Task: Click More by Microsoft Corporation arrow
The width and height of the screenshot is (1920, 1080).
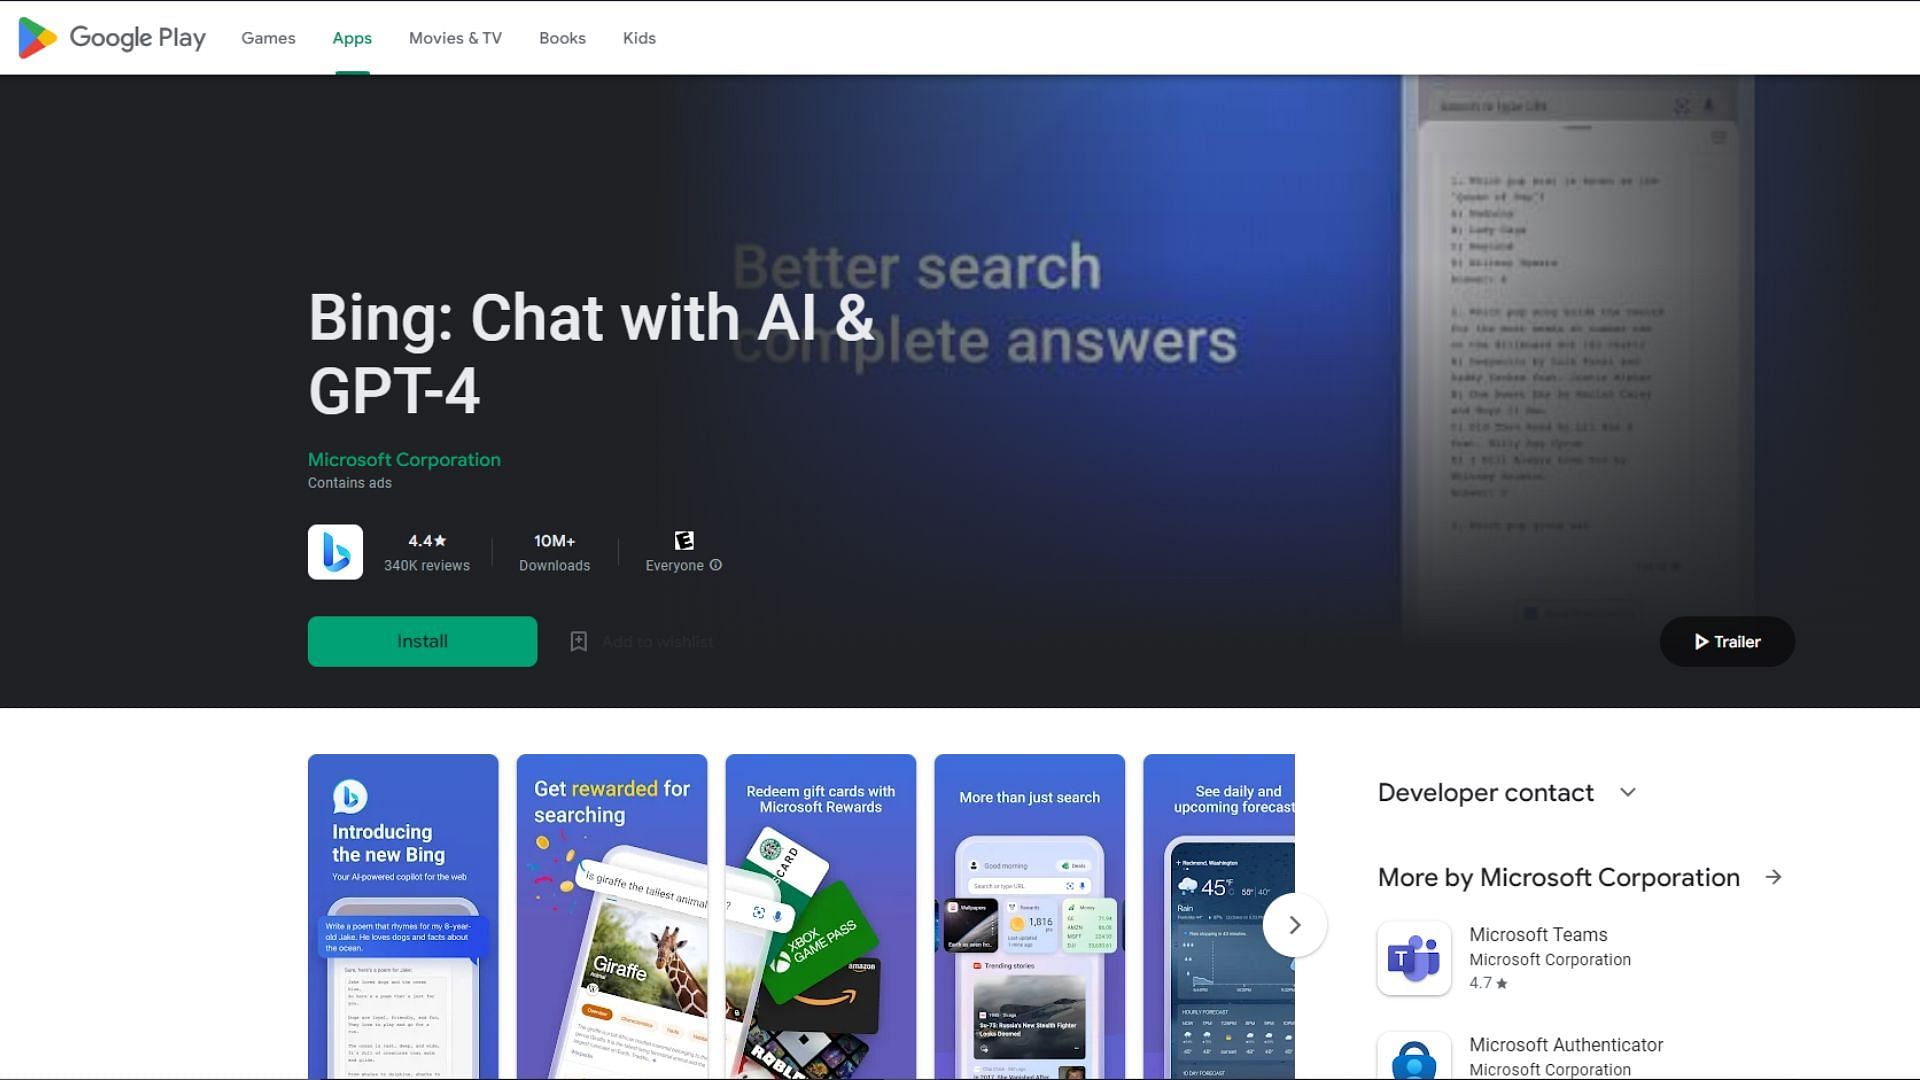Action: [1774, 877]
